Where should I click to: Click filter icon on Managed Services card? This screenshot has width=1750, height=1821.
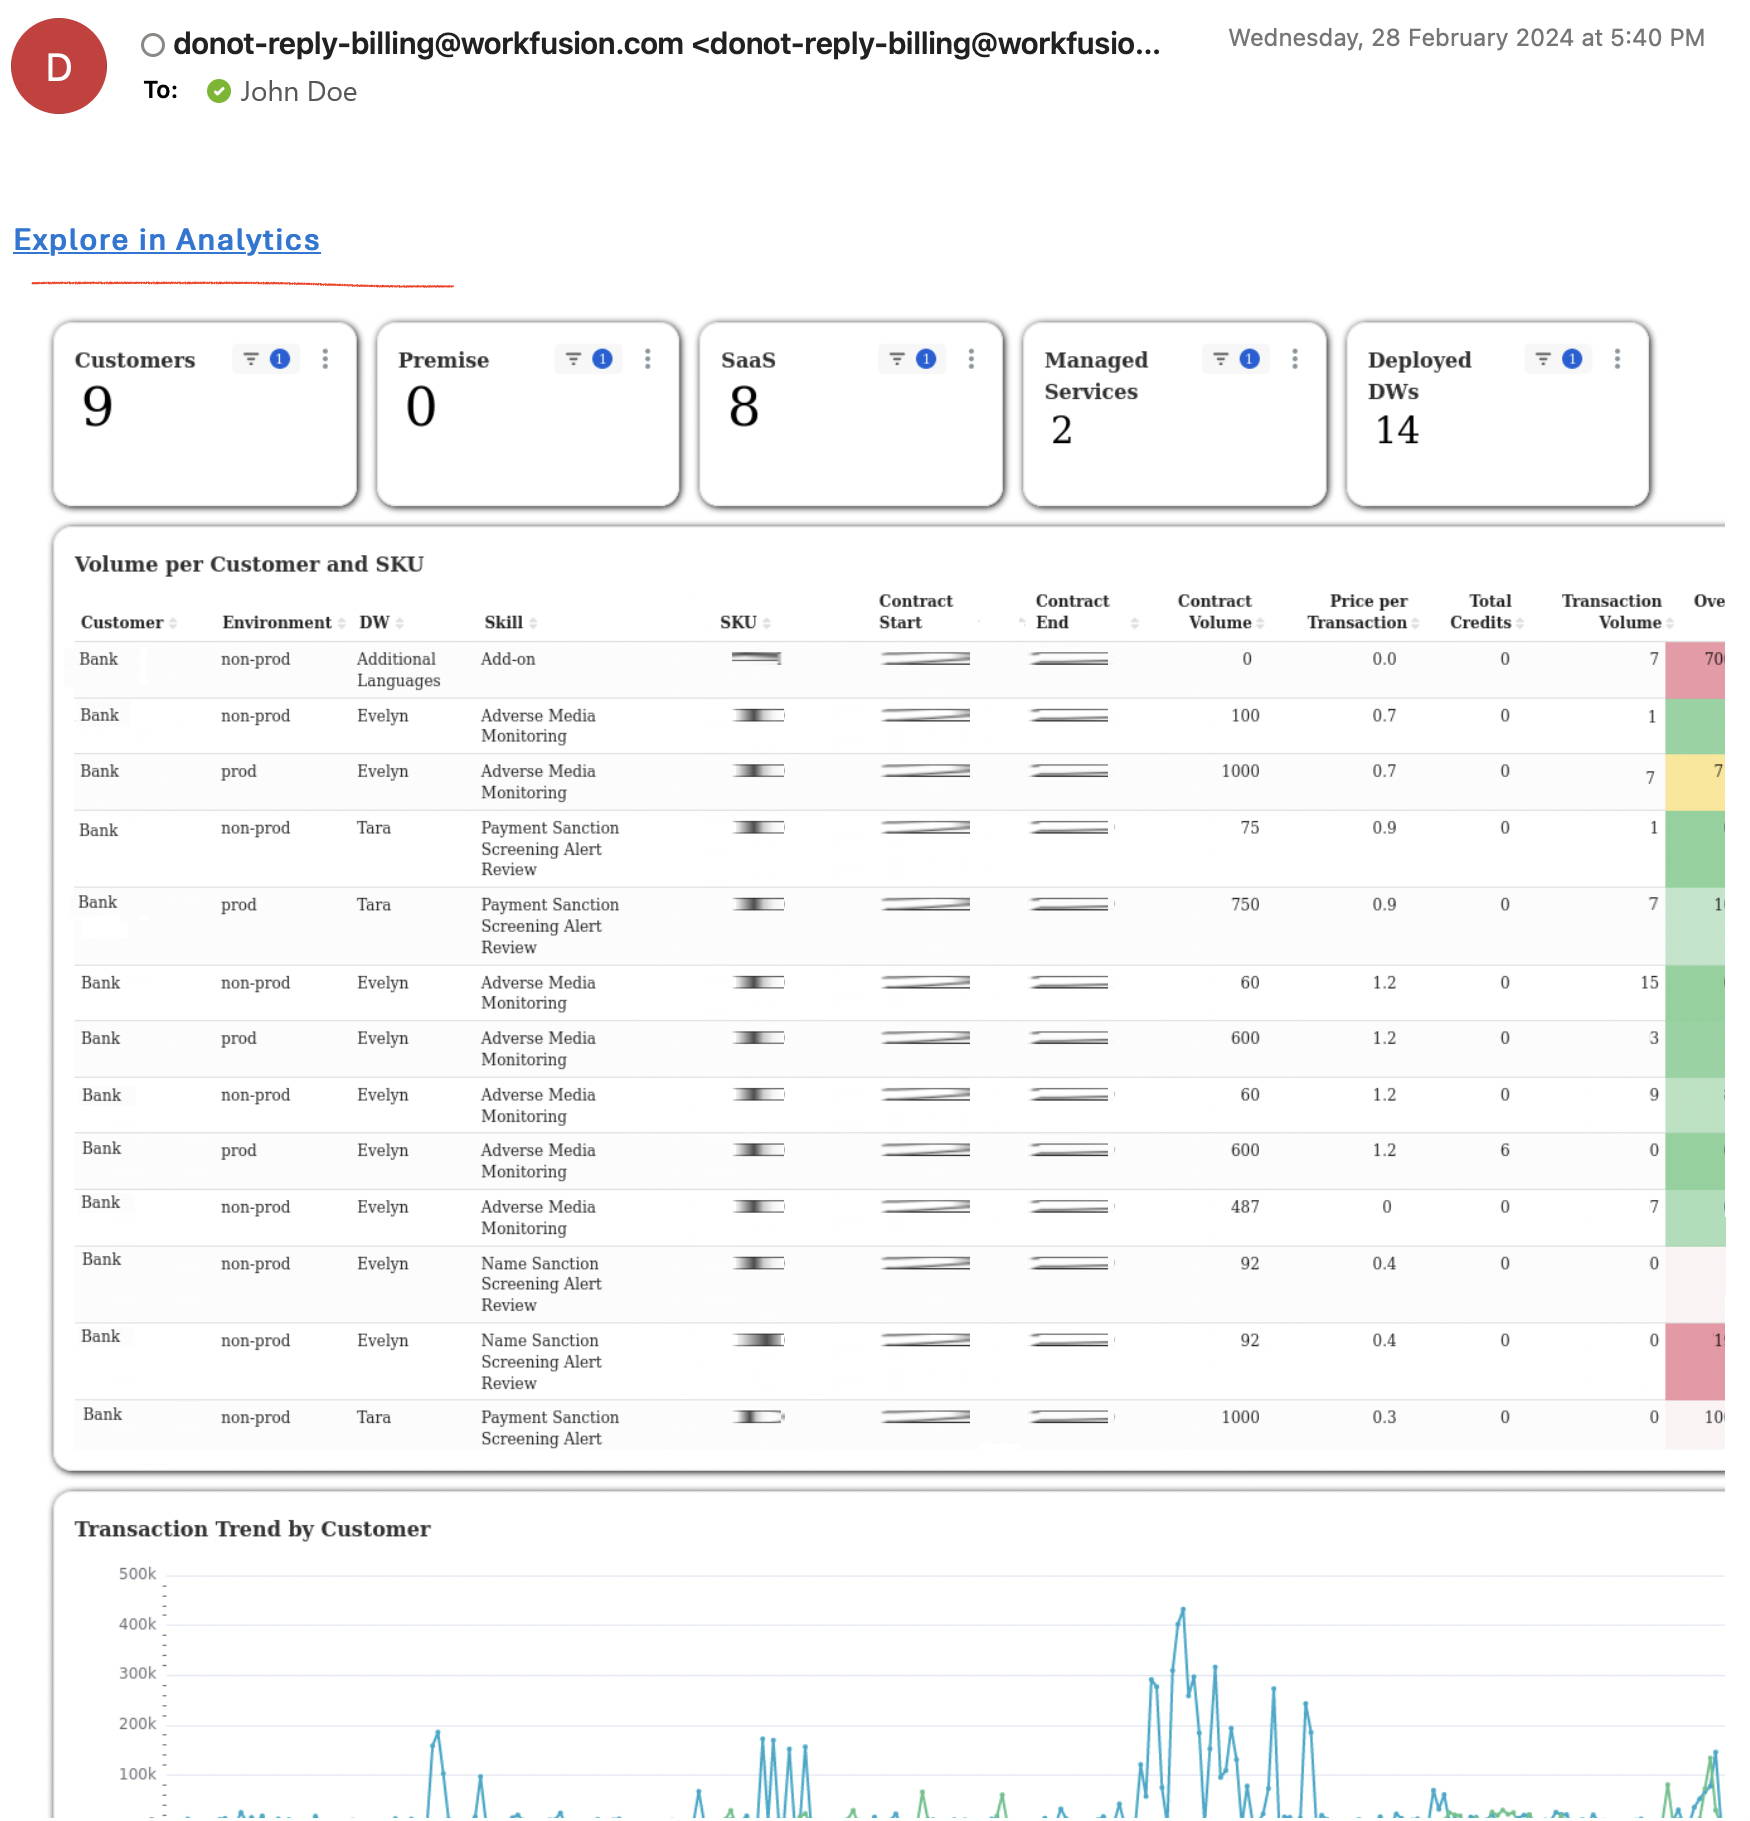click(x=1221, y=359)
